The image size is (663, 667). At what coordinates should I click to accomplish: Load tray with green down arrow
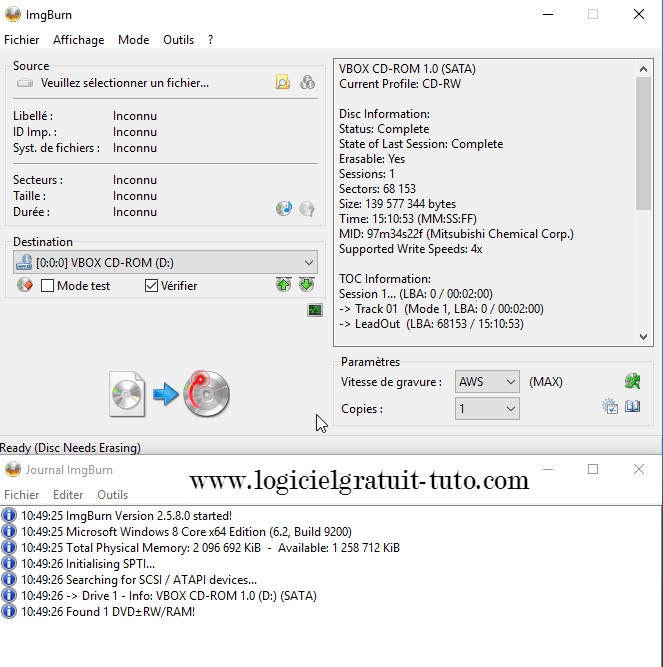point(307,285)
